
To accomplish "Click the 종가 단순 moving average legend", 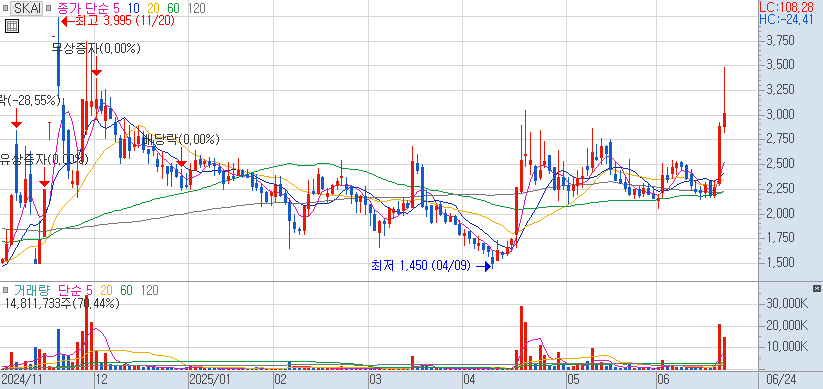I will 83,8.
